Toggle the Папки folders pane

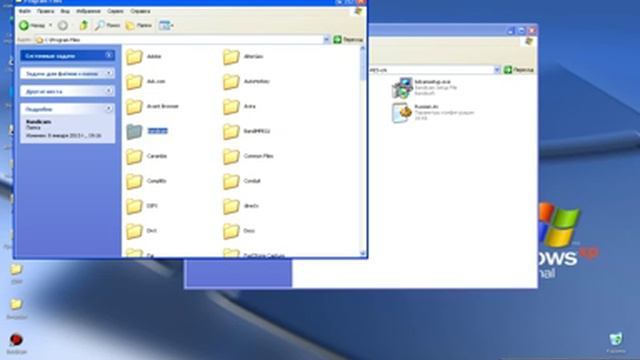pos(139,25)
